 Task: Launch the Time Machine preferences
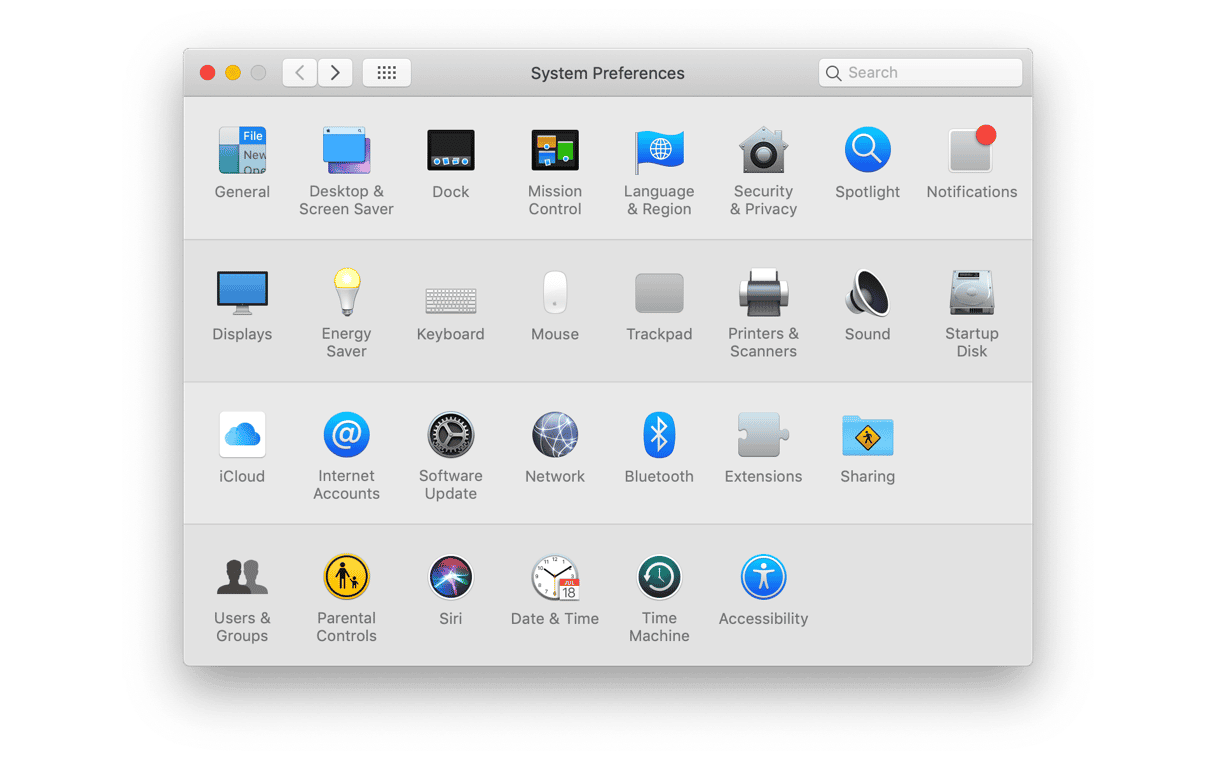(x=659, y=578)
